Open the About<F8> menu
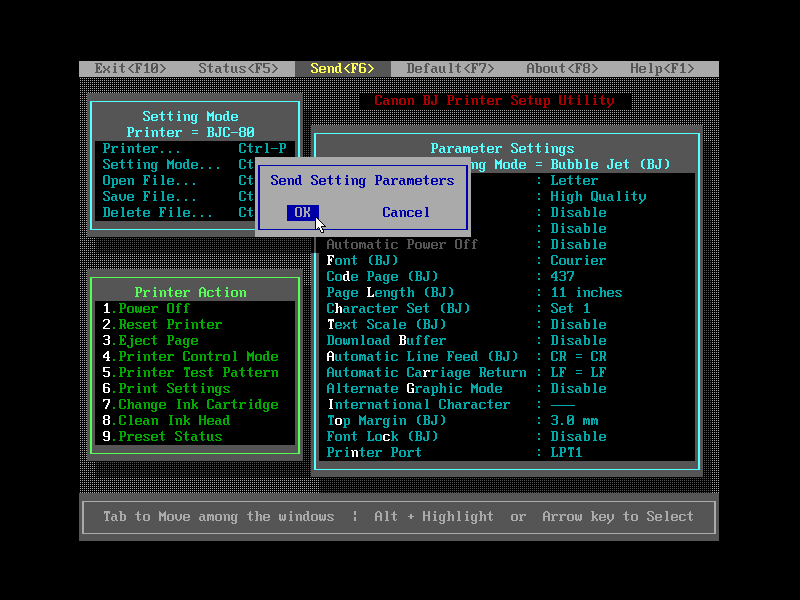This screenshot has height=600, width=800. tap(562, 68)
